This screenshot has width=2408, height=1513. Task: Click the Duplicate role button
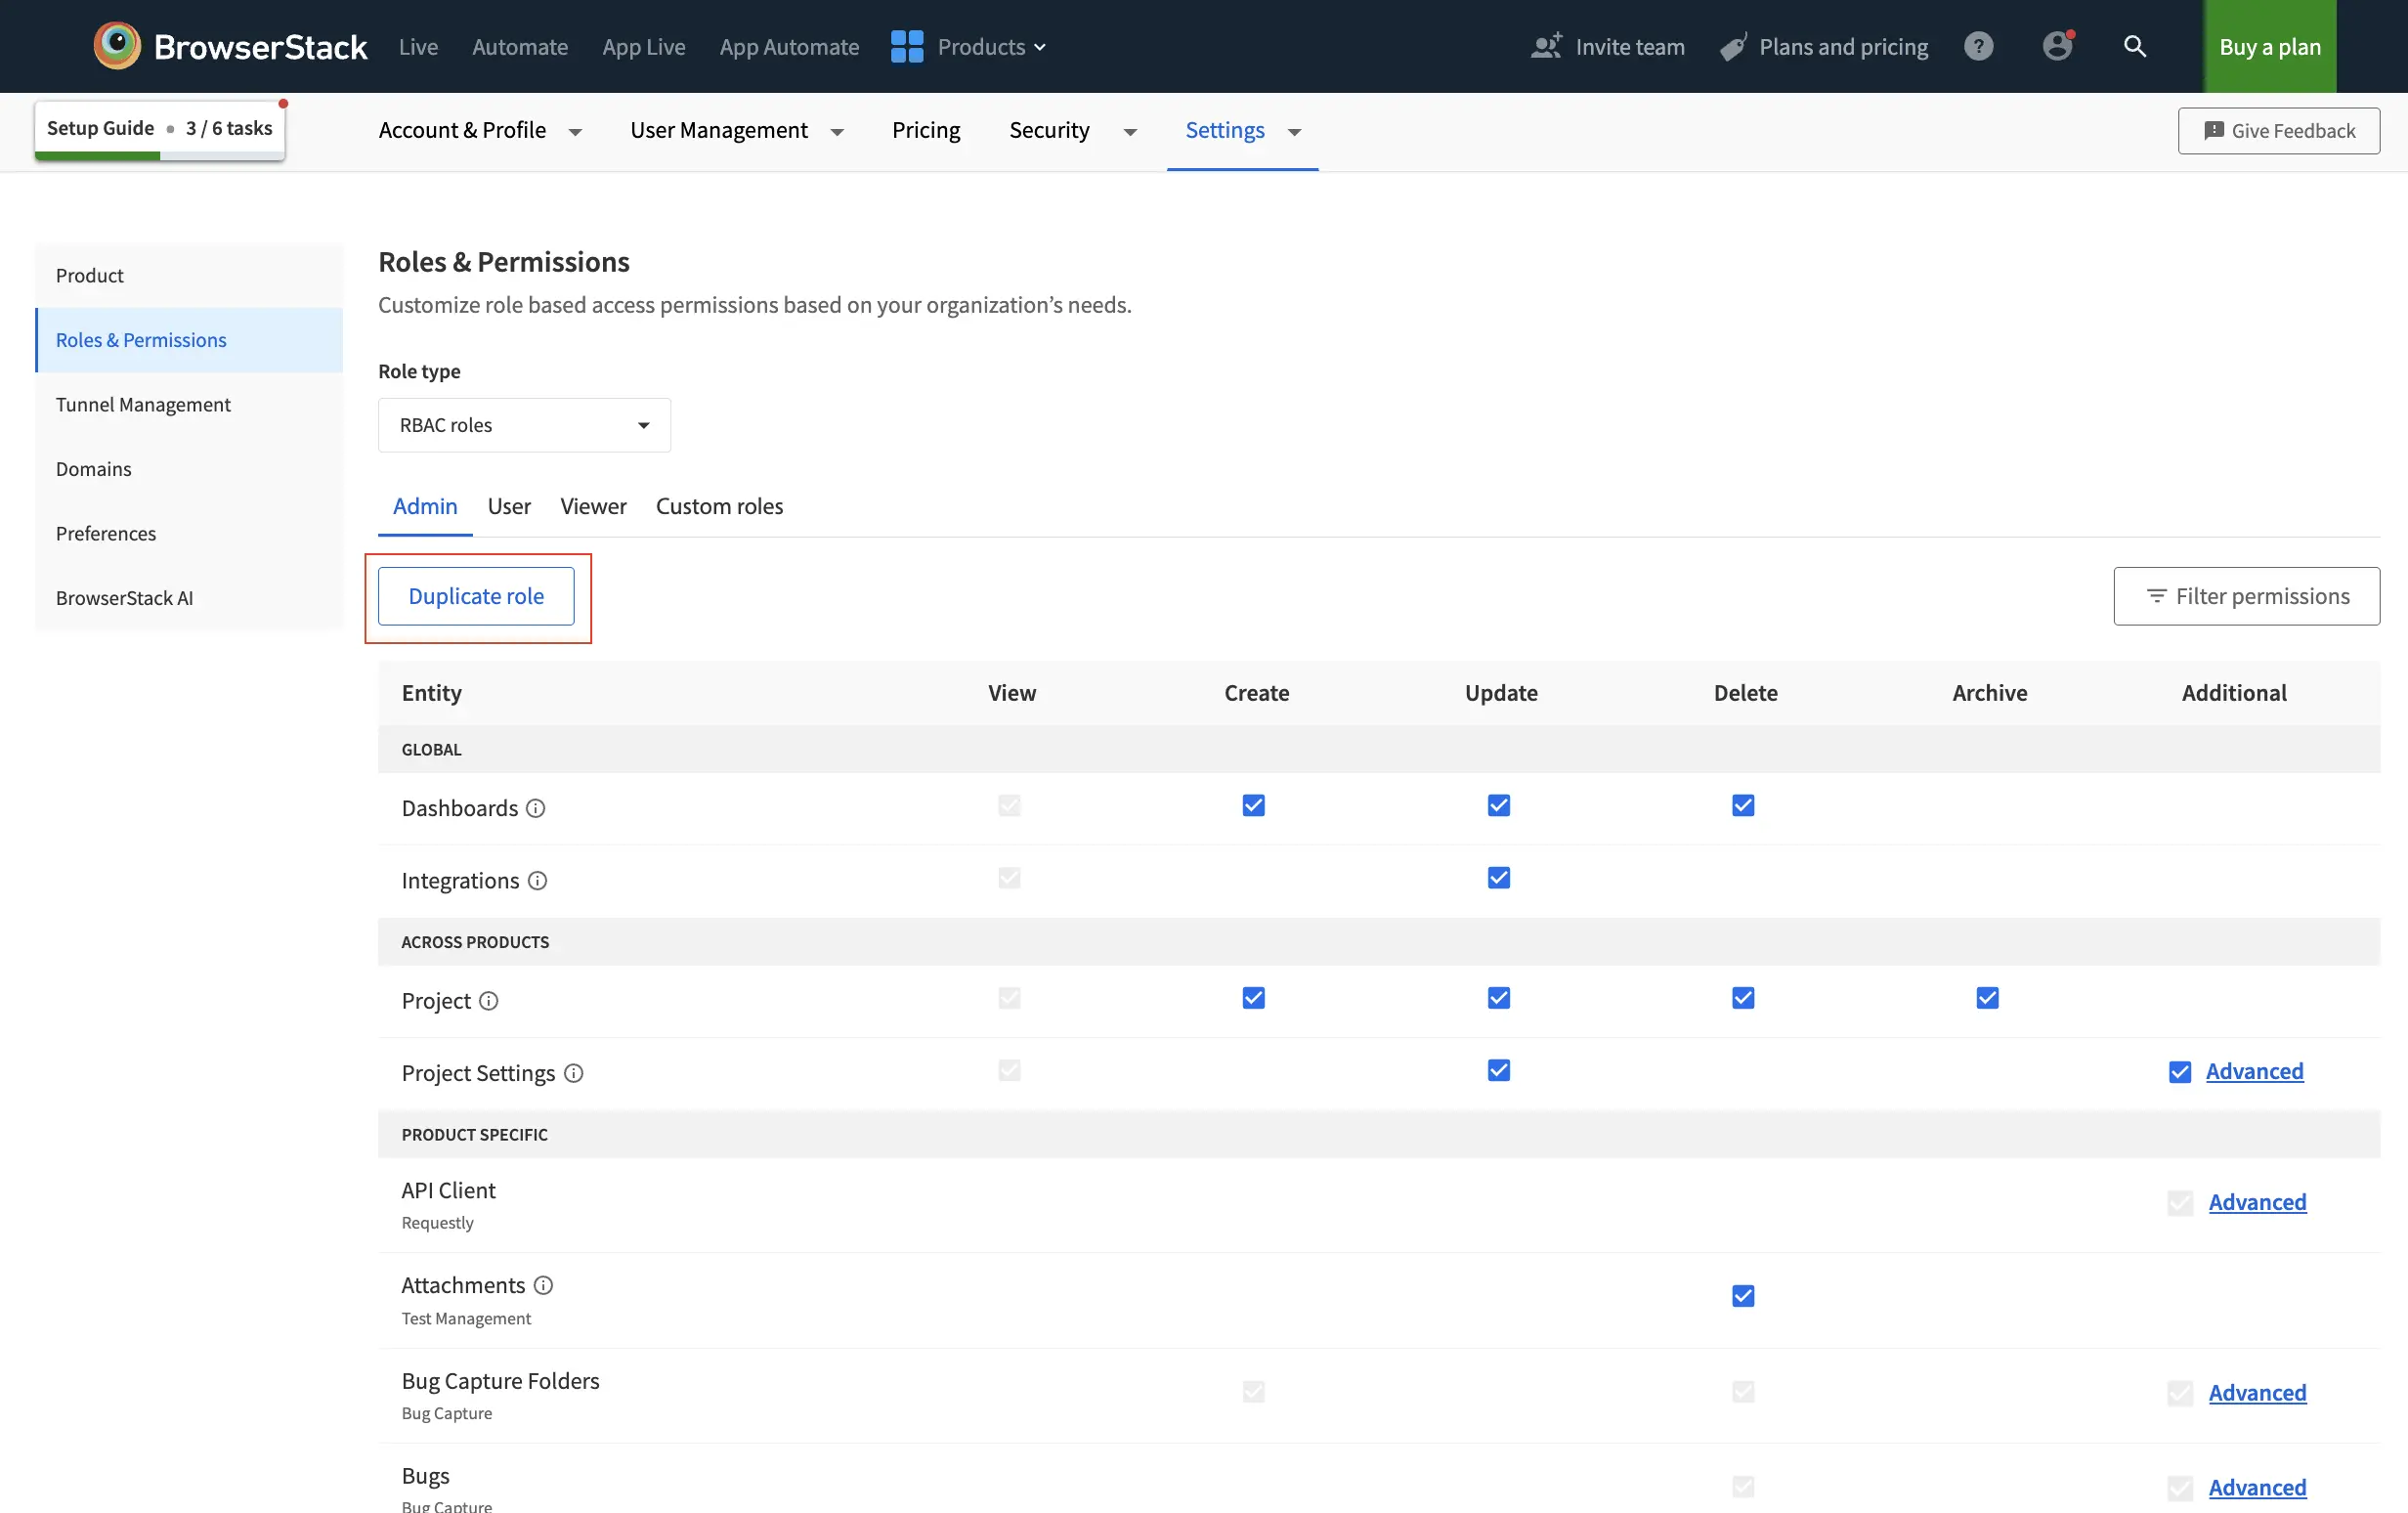pyautogui.click(x=477, y=595)
